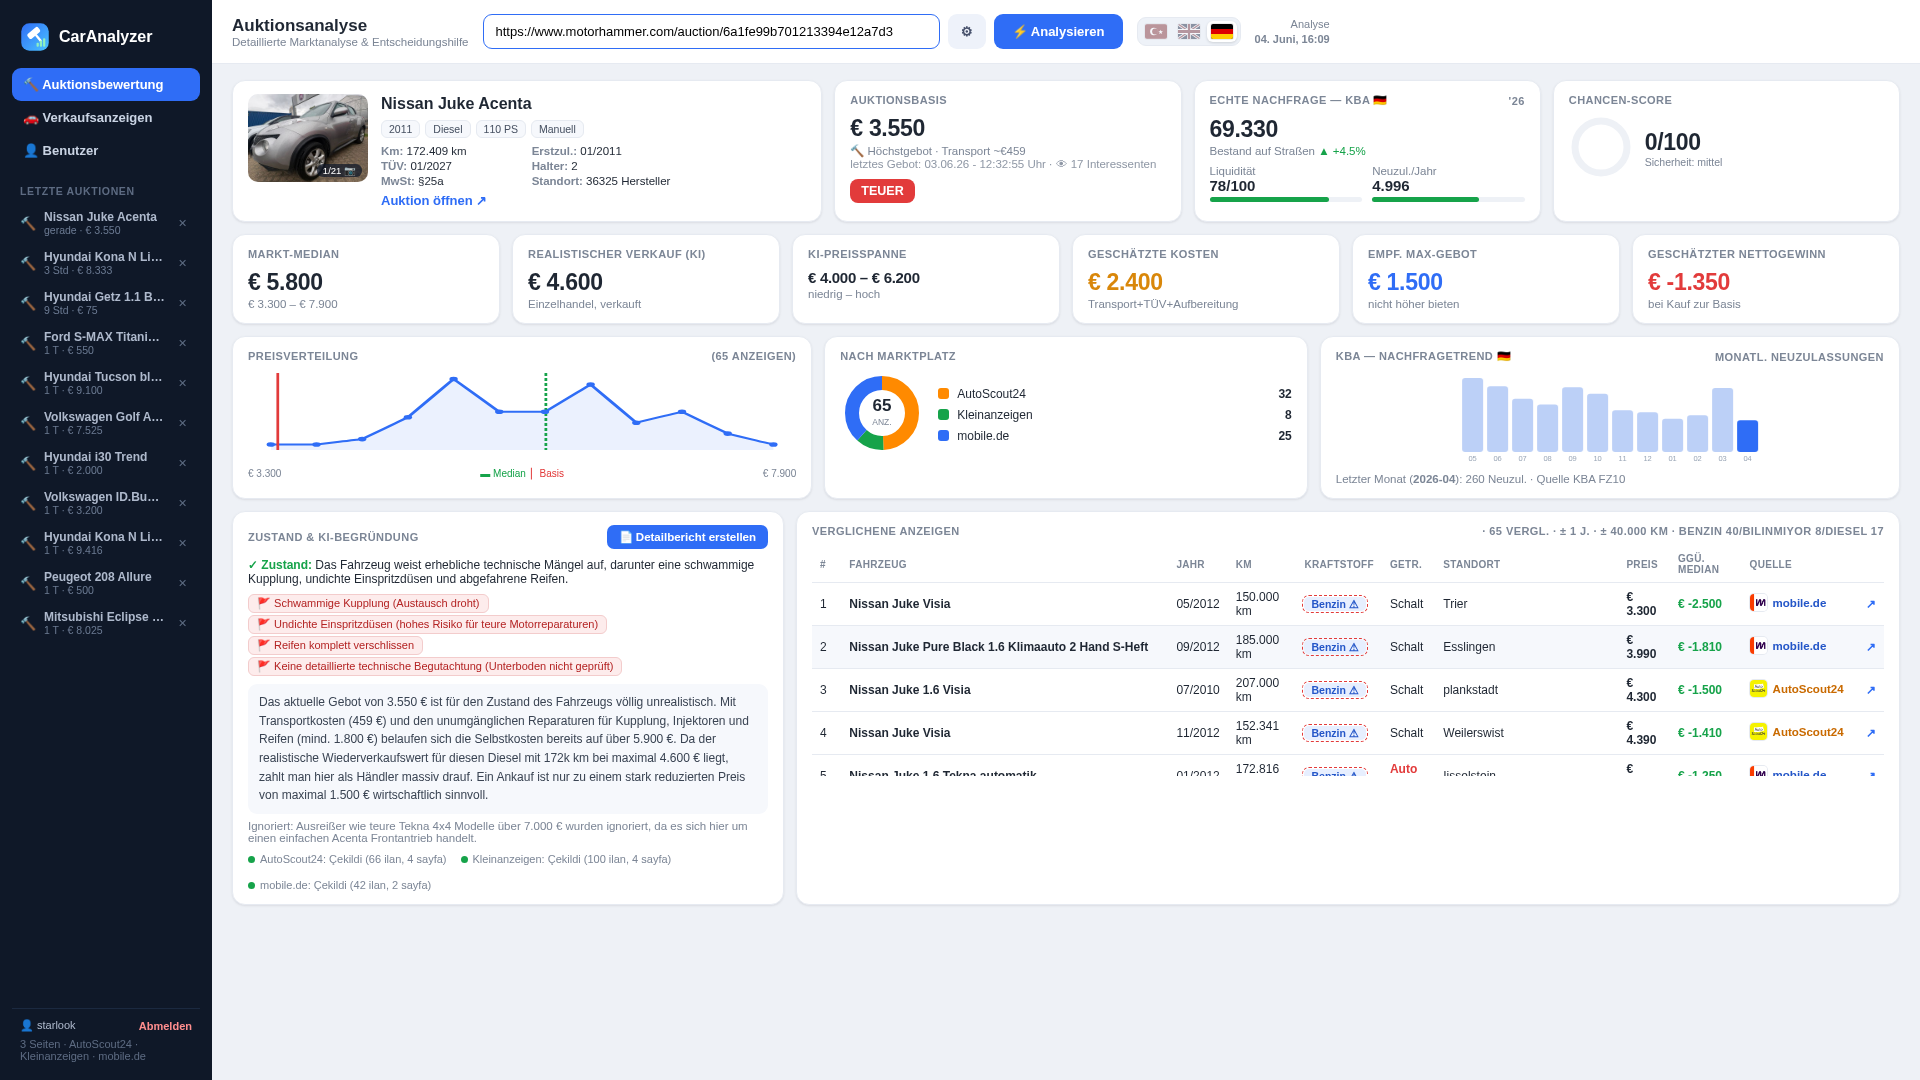Click AutoScout24 source icon in plankstadt row

[1758, 689]
